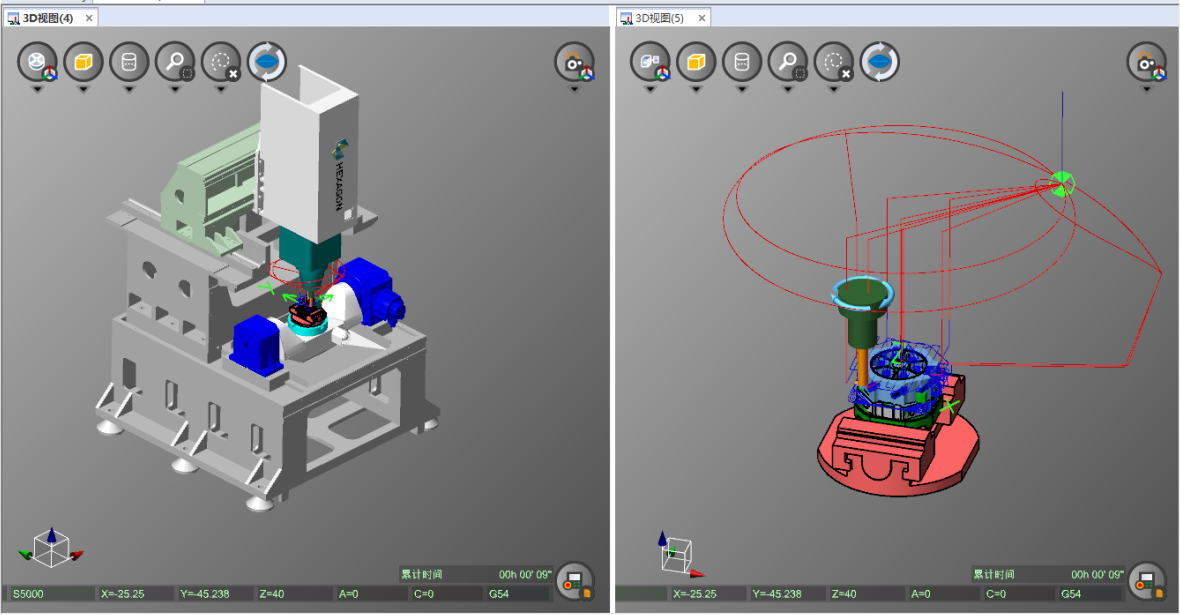Activate zoom window tool in 3D视图(5)
1180x615 pixels.
787,62
